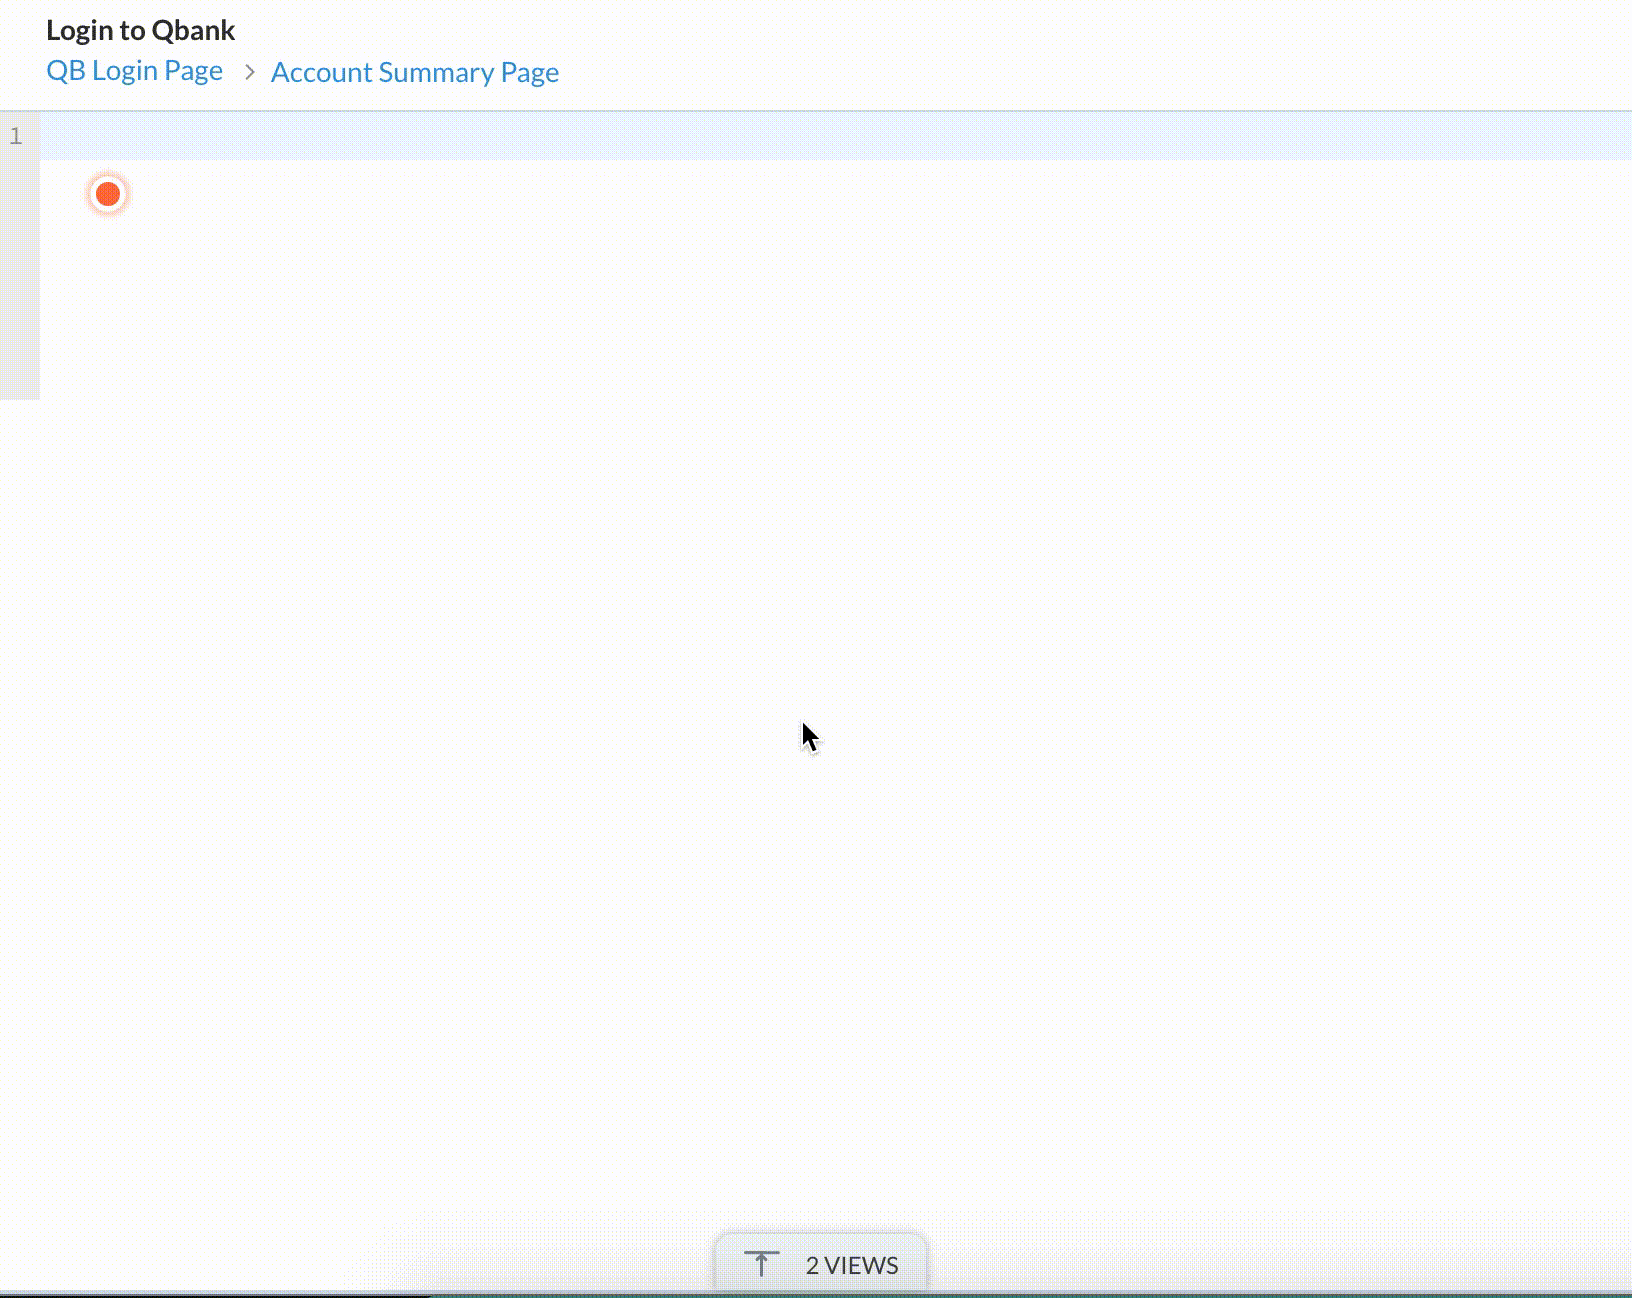The width and height of the screenshot is (1632, 1298).
Task: Click into the highlighted first editor line
Action: pos(836,136)
